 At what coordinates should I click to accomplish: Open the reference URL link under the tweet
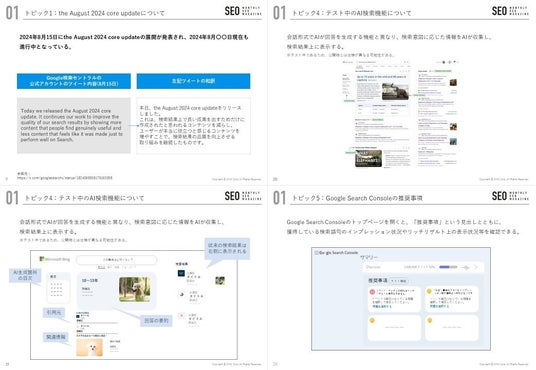pyautogui.click(x=65, y=178)
